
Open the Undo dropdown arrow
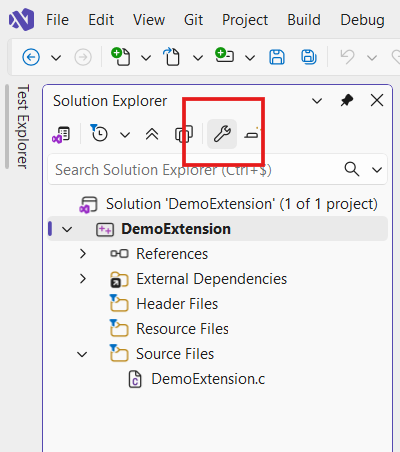click(372, 58)
